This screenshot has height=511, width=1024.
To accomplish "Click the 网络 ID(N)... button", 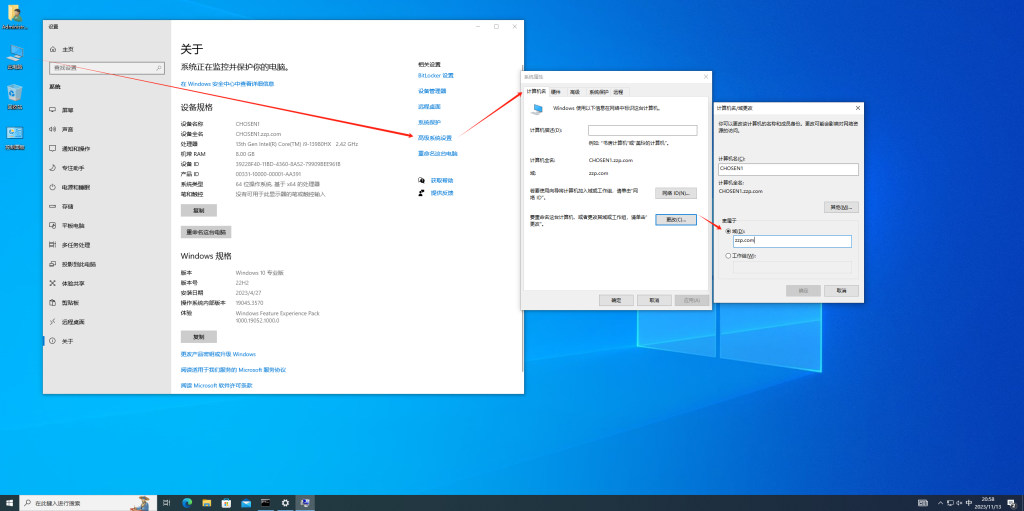I will pyautogui.click(x=675, y=193).
